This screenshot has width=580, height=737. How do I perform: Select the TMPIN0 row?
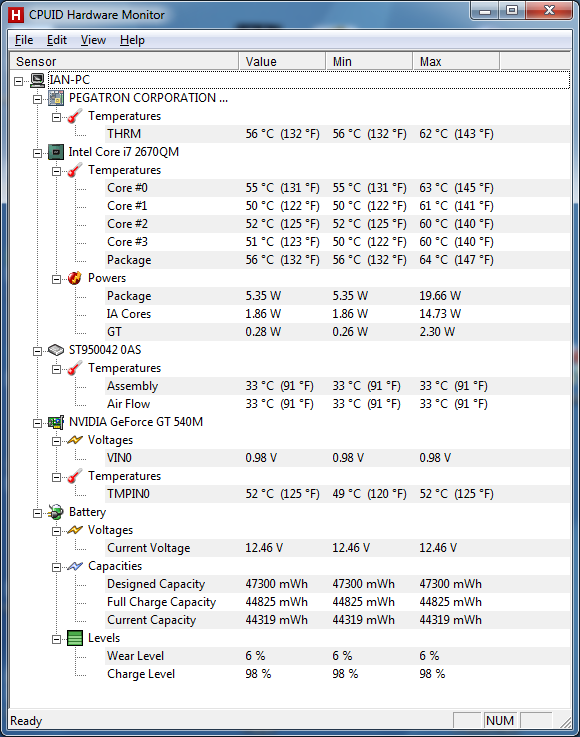click(337, 494)
